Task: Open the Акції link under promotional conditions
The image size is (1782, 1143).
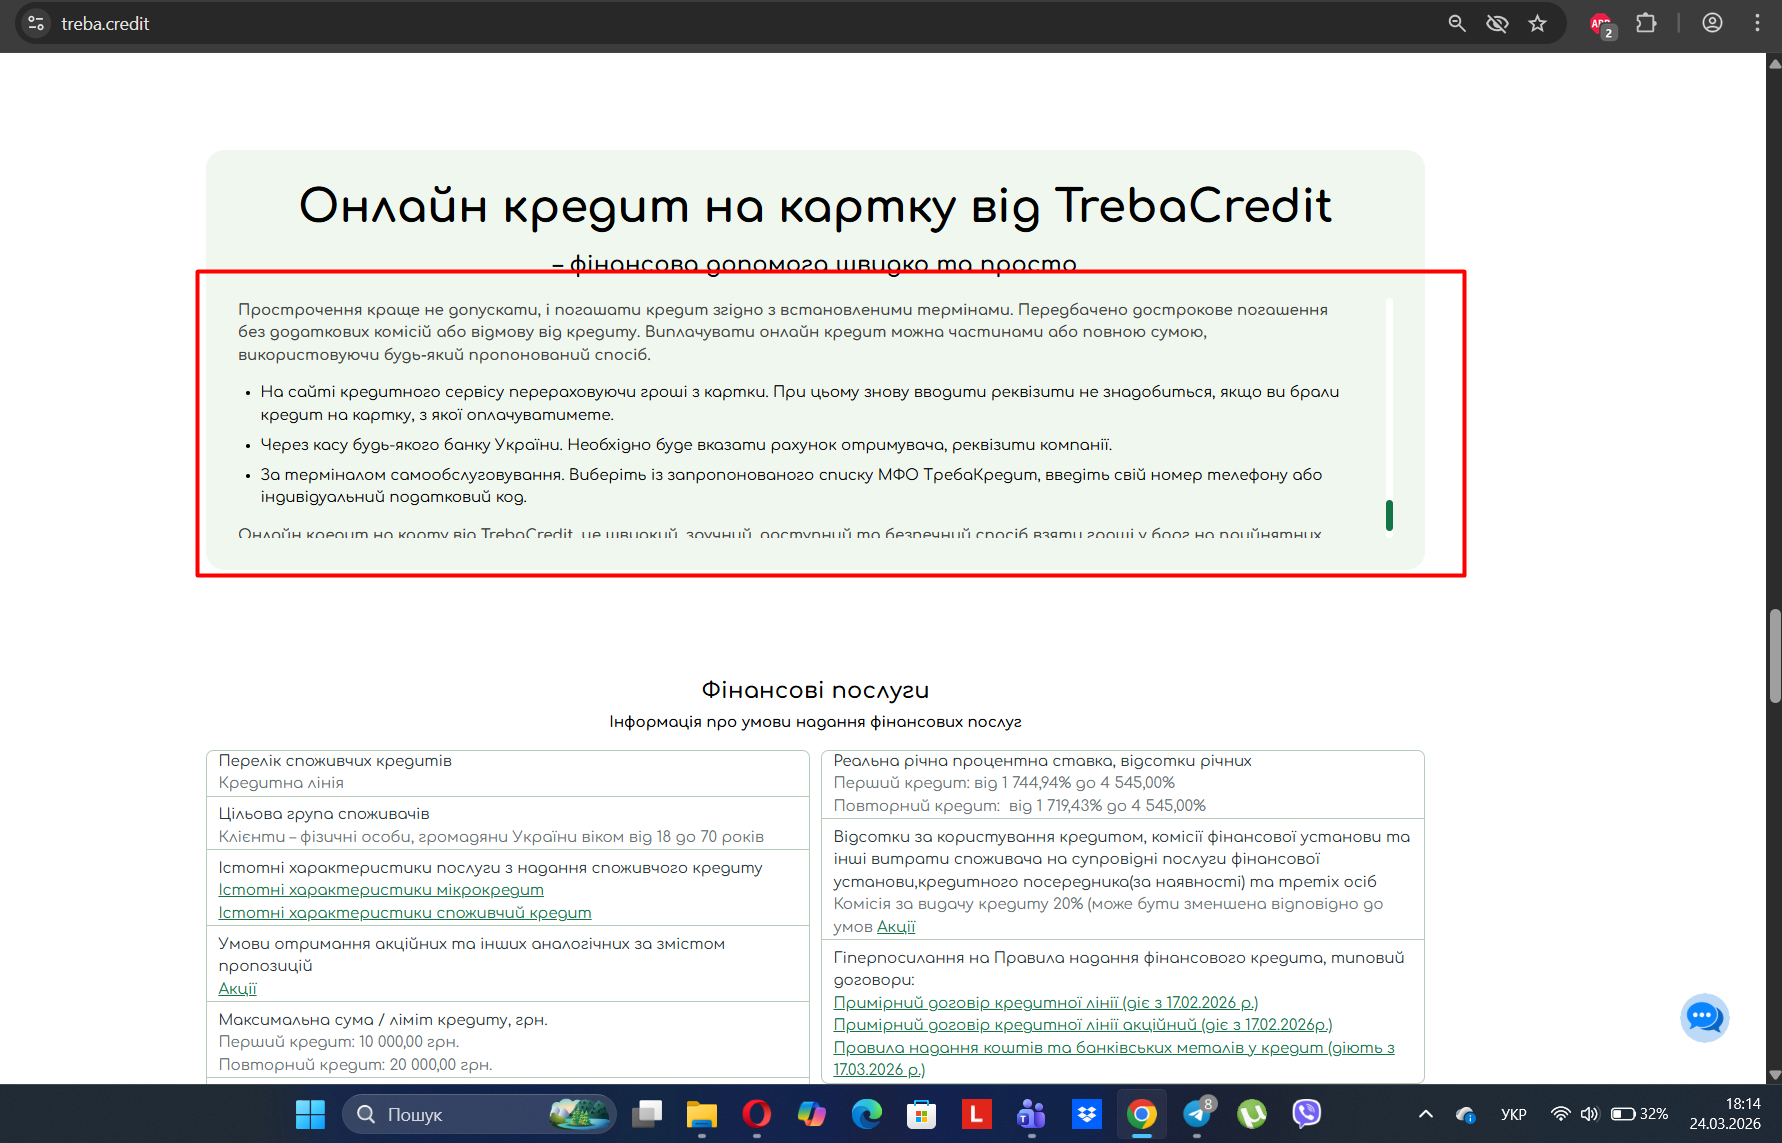Action: coord(238,989)
